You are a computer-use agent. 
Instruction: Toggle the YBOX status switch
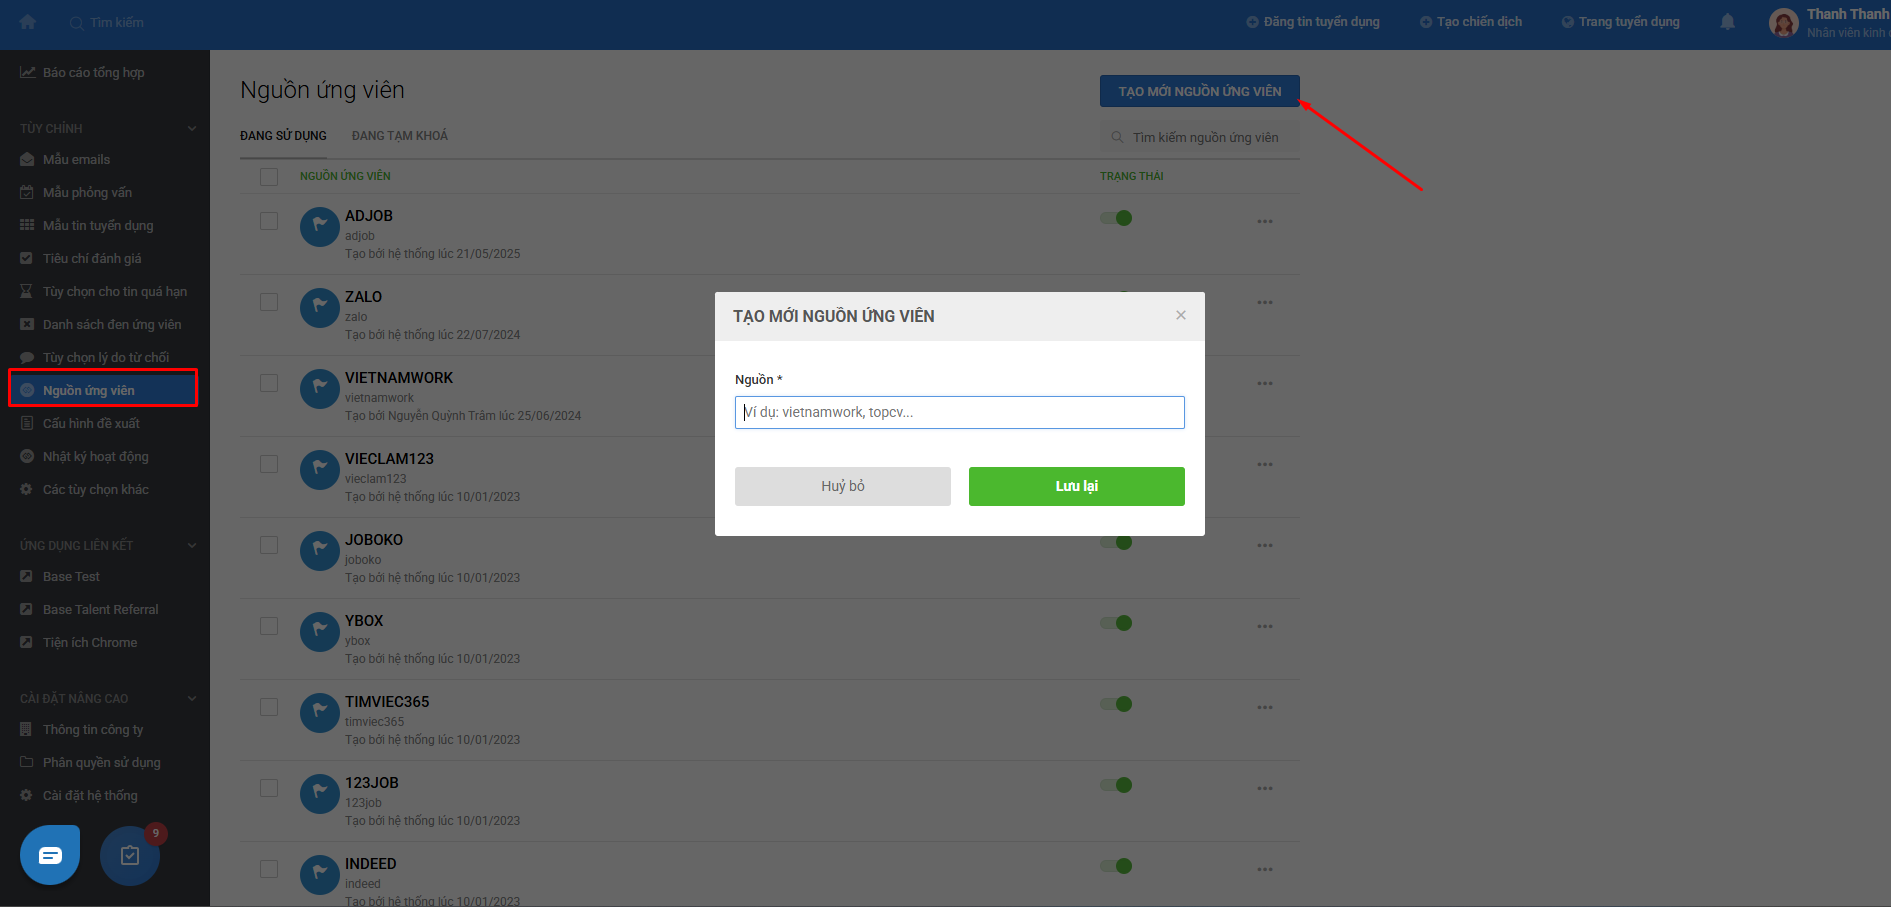(1116, 623)
